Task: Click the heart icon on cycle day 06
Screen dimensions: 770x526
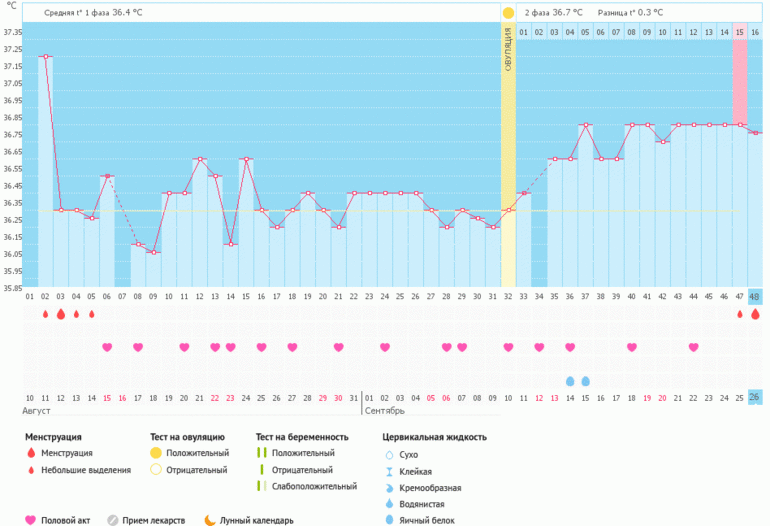Action: (107, 347)
